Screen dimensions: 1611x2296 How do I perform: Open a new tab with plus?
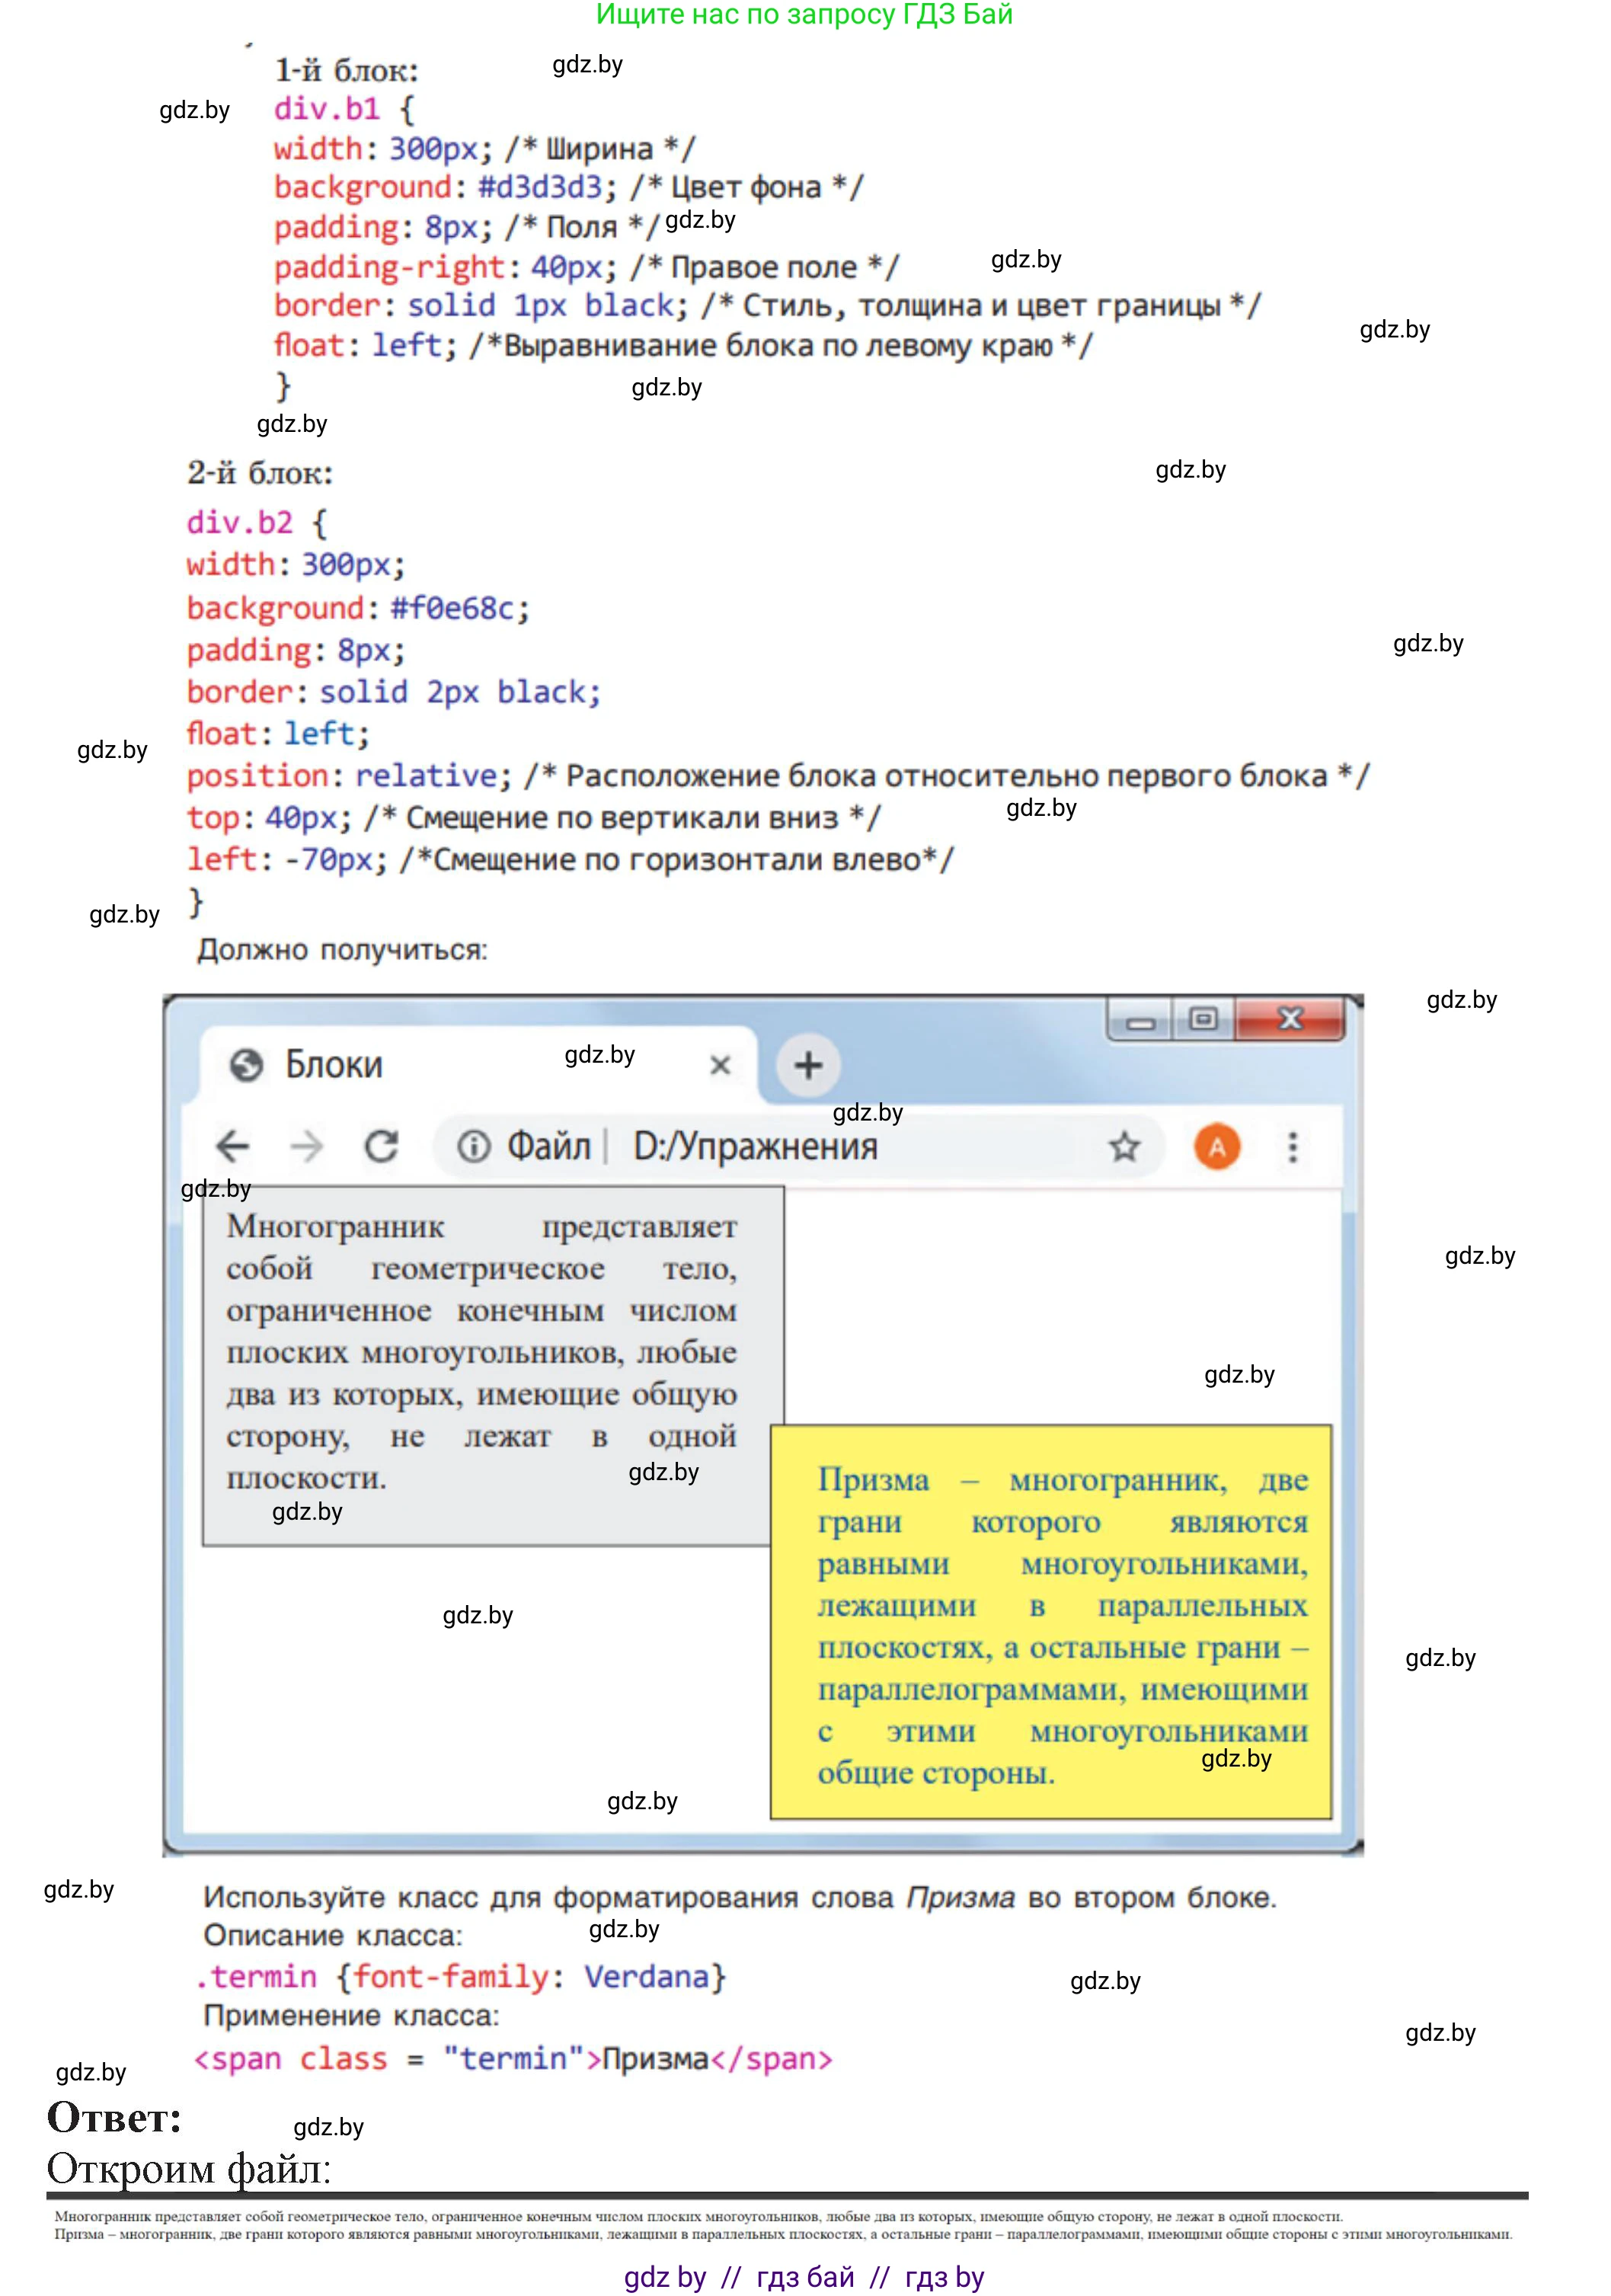point(808,1065)
